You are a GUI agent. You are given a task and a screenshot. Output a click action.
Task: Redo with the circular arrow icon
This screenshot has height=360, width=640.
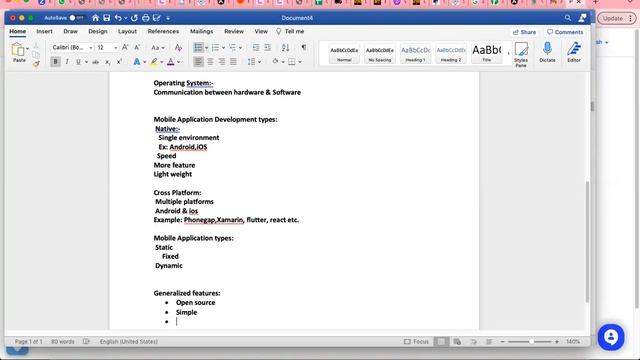tap(134, 18)
